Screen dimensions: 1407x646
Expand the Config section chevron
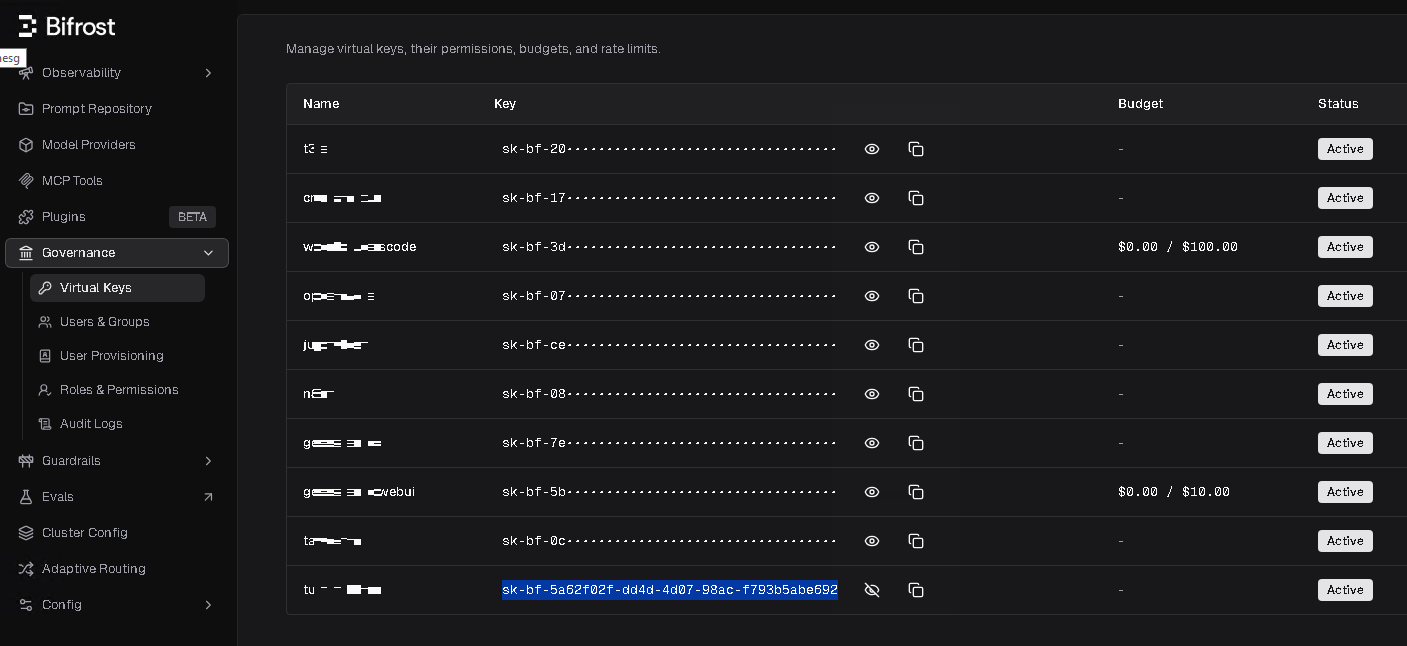208,605
